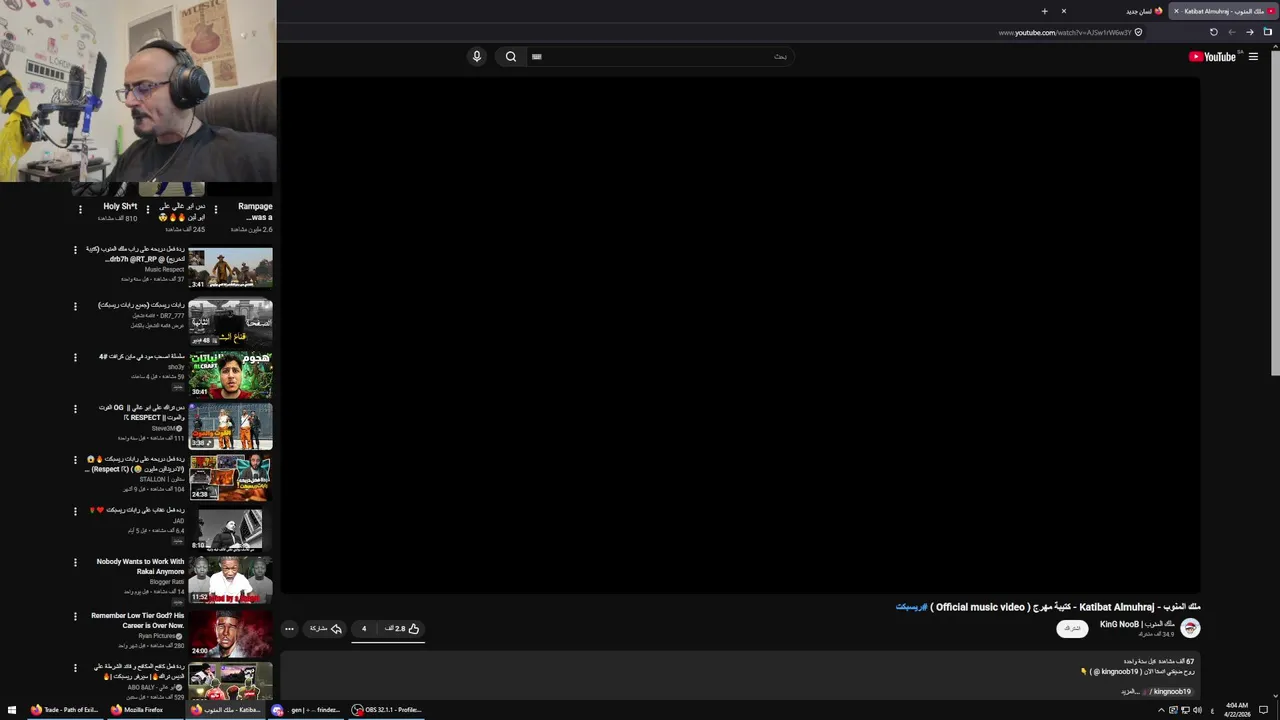Share the video via share button
Screen dimensions: 1280x720
pos(326,629)
